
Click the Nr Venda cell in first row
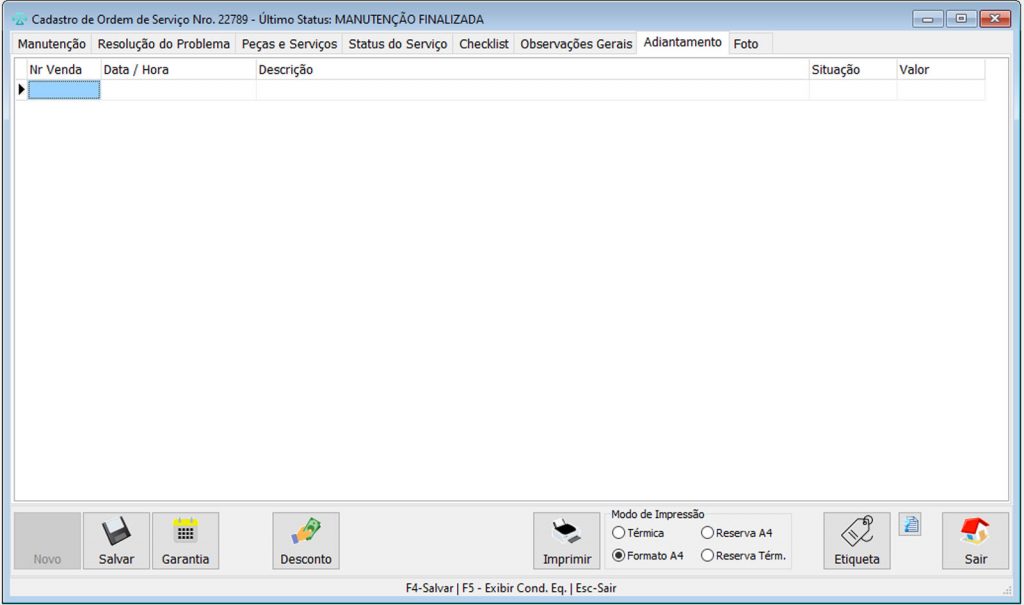(x=64, y=90)
